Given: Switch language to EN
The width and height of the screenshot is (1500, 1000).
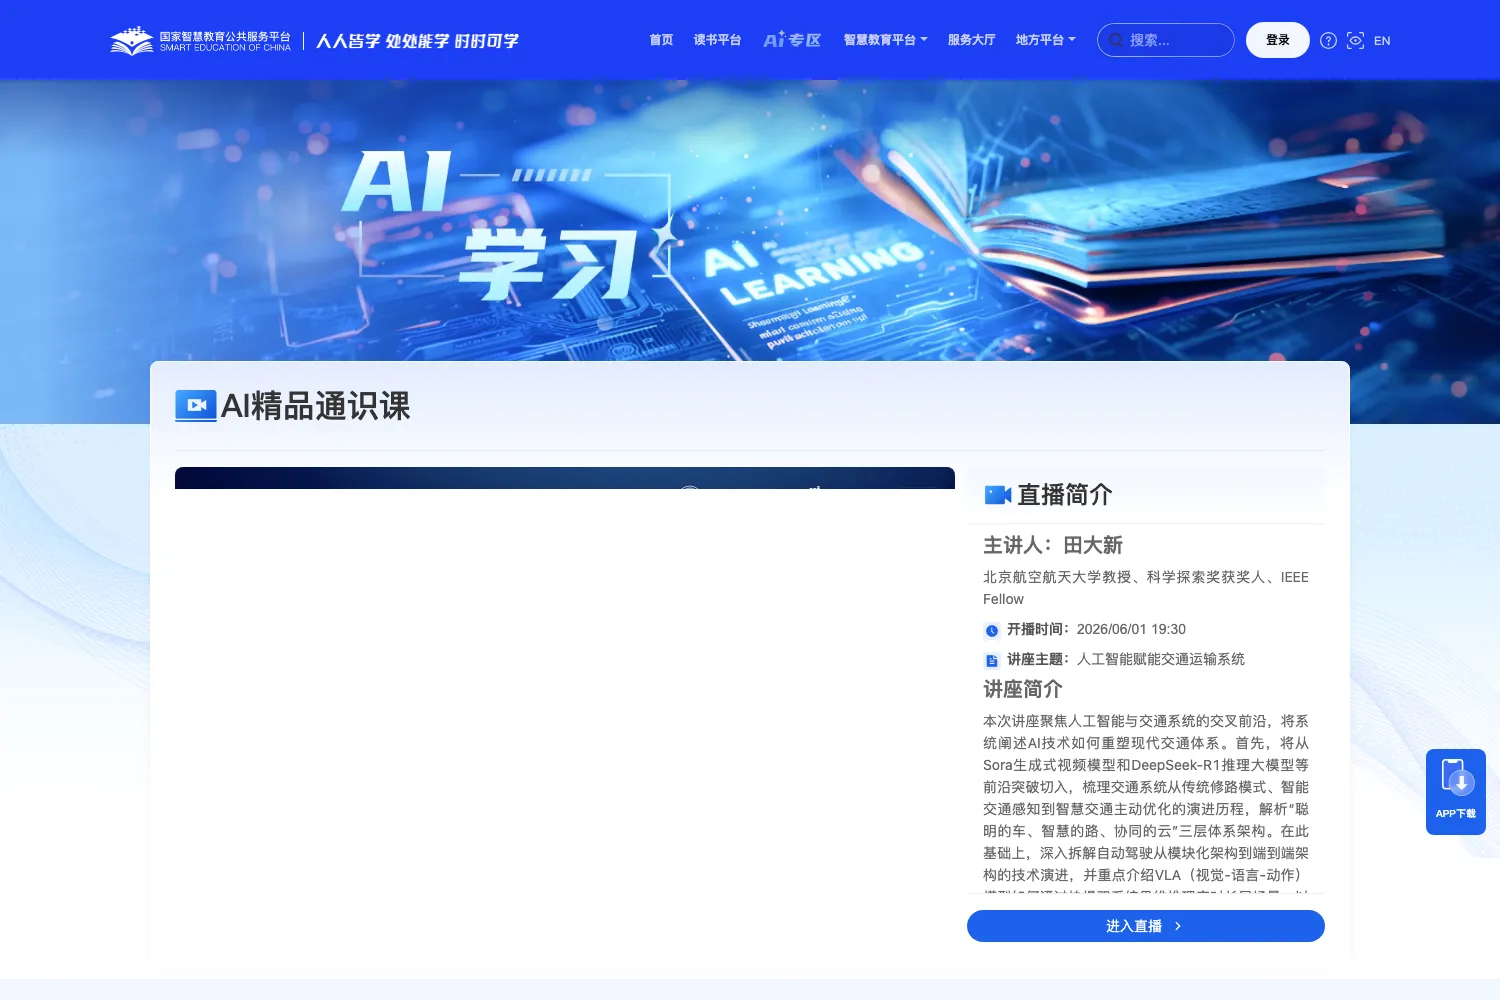Looking at the screenshot, I should [1382, 41].
